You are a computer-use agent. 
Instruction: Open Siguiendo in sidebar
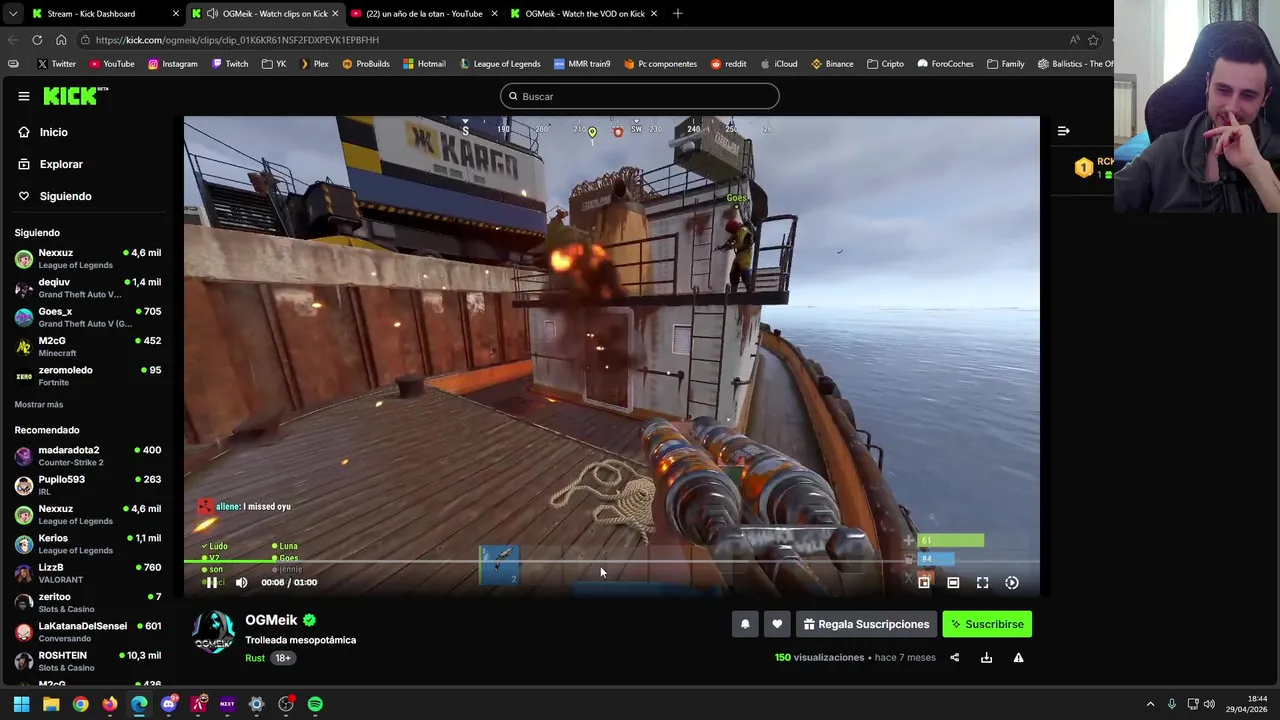[65, 196]
